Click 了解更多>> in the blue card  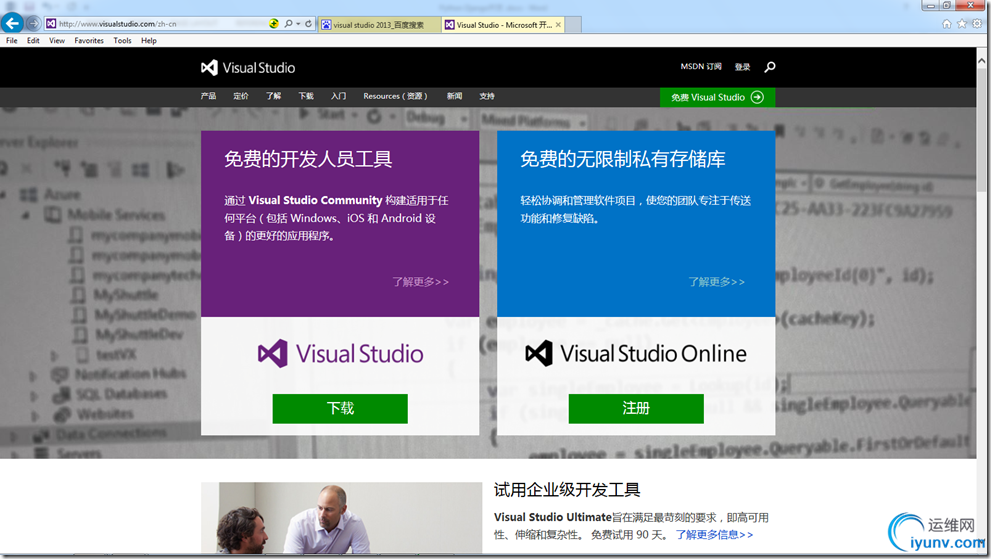(x=717, y=282)
